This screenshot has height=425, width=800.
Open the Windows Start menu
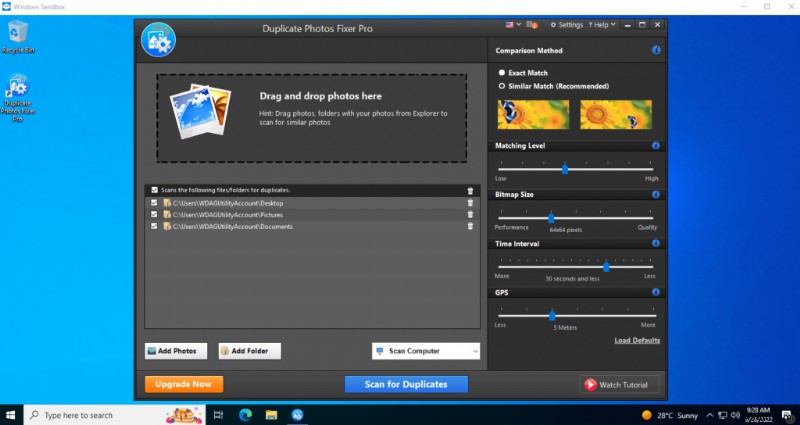click(x=10, y=415)
